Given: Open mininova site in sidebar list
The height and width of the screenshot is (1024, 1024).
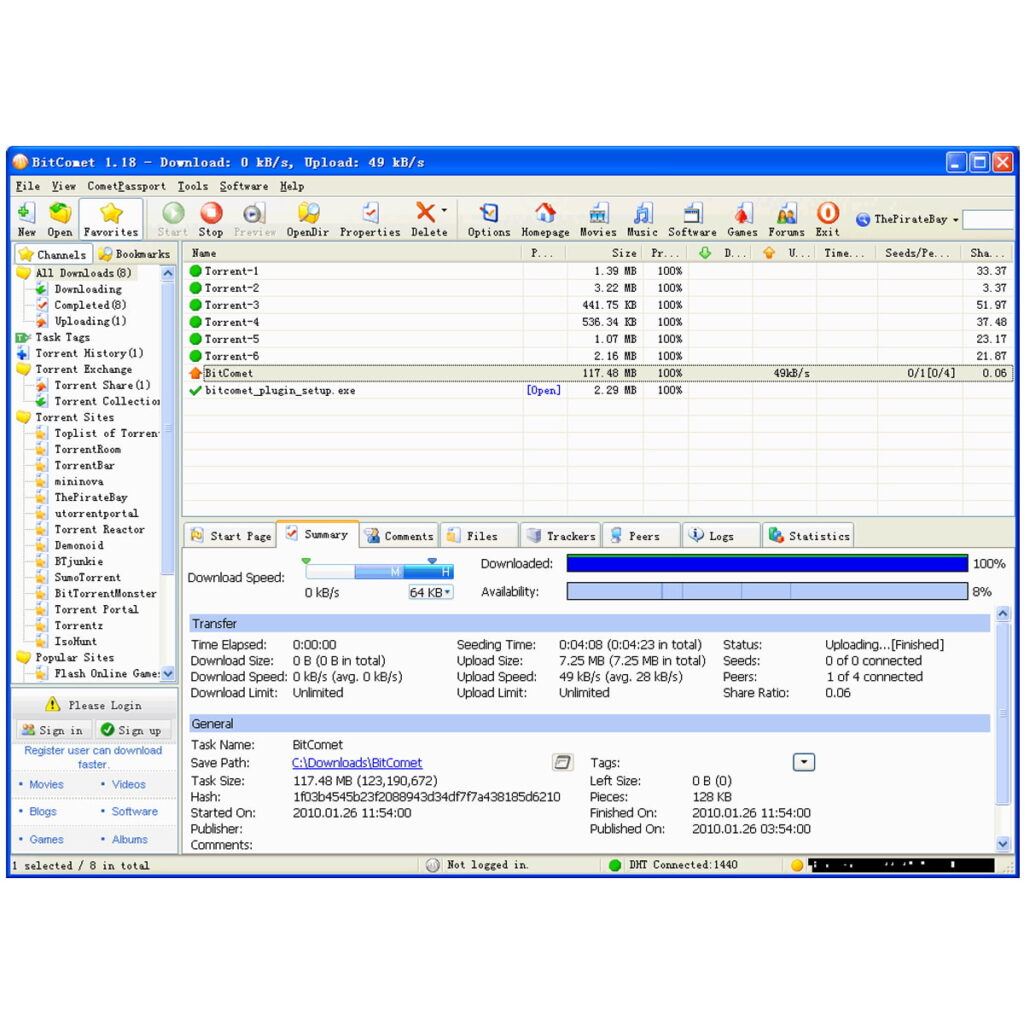Looking at the screenshot, I should point(78,481).
